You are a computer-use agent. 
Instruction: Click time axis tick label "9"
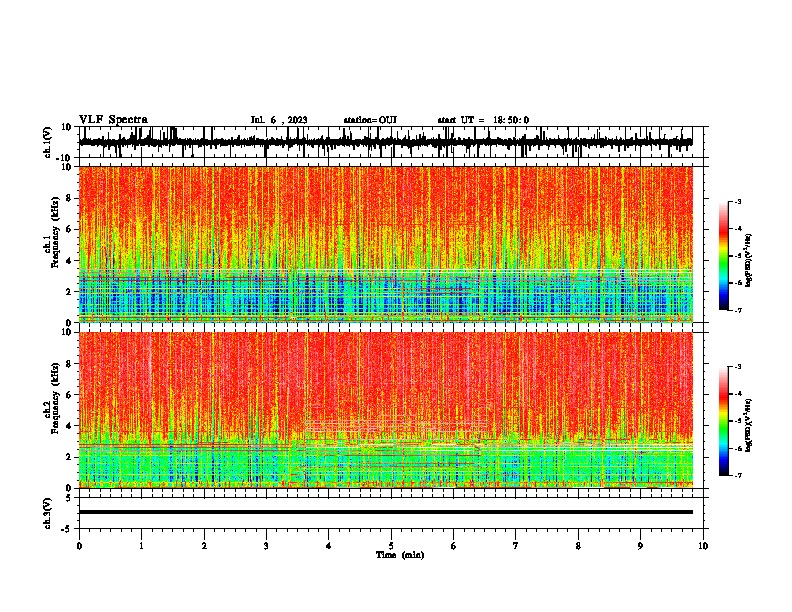click(640, 546)
